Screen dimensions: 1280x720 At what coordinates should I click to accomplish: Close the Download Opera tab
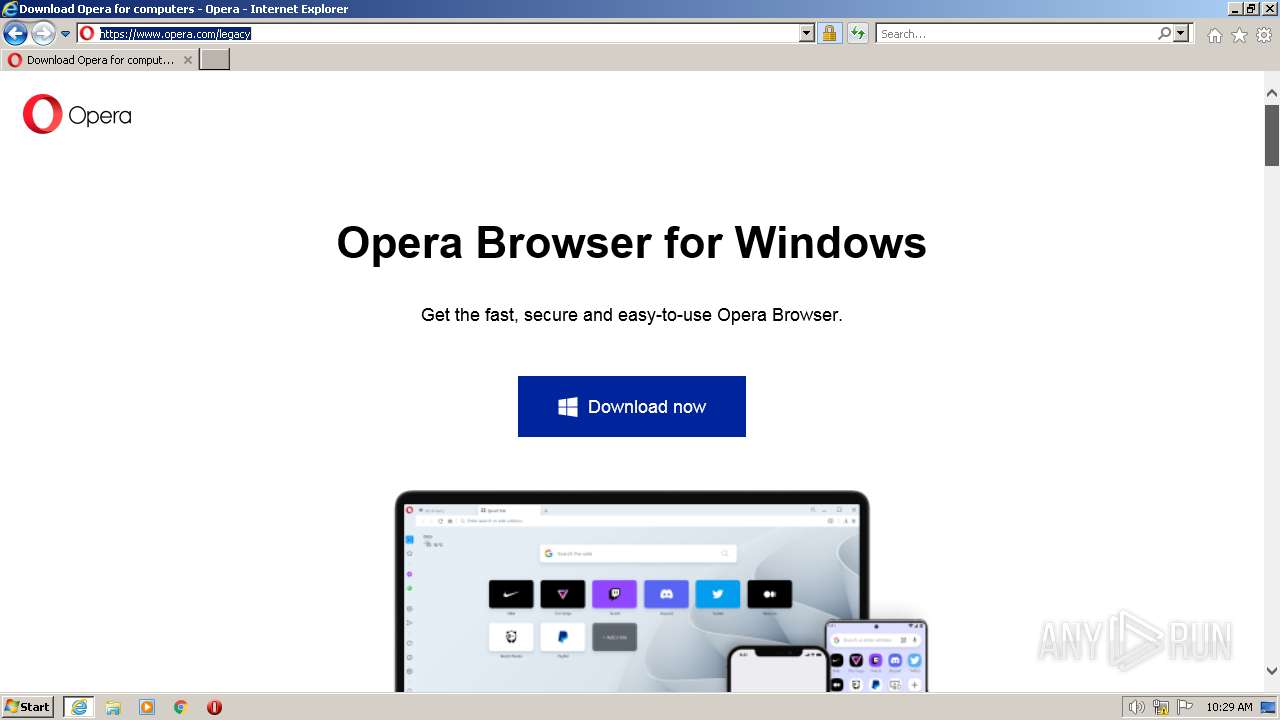coord(187,60)
